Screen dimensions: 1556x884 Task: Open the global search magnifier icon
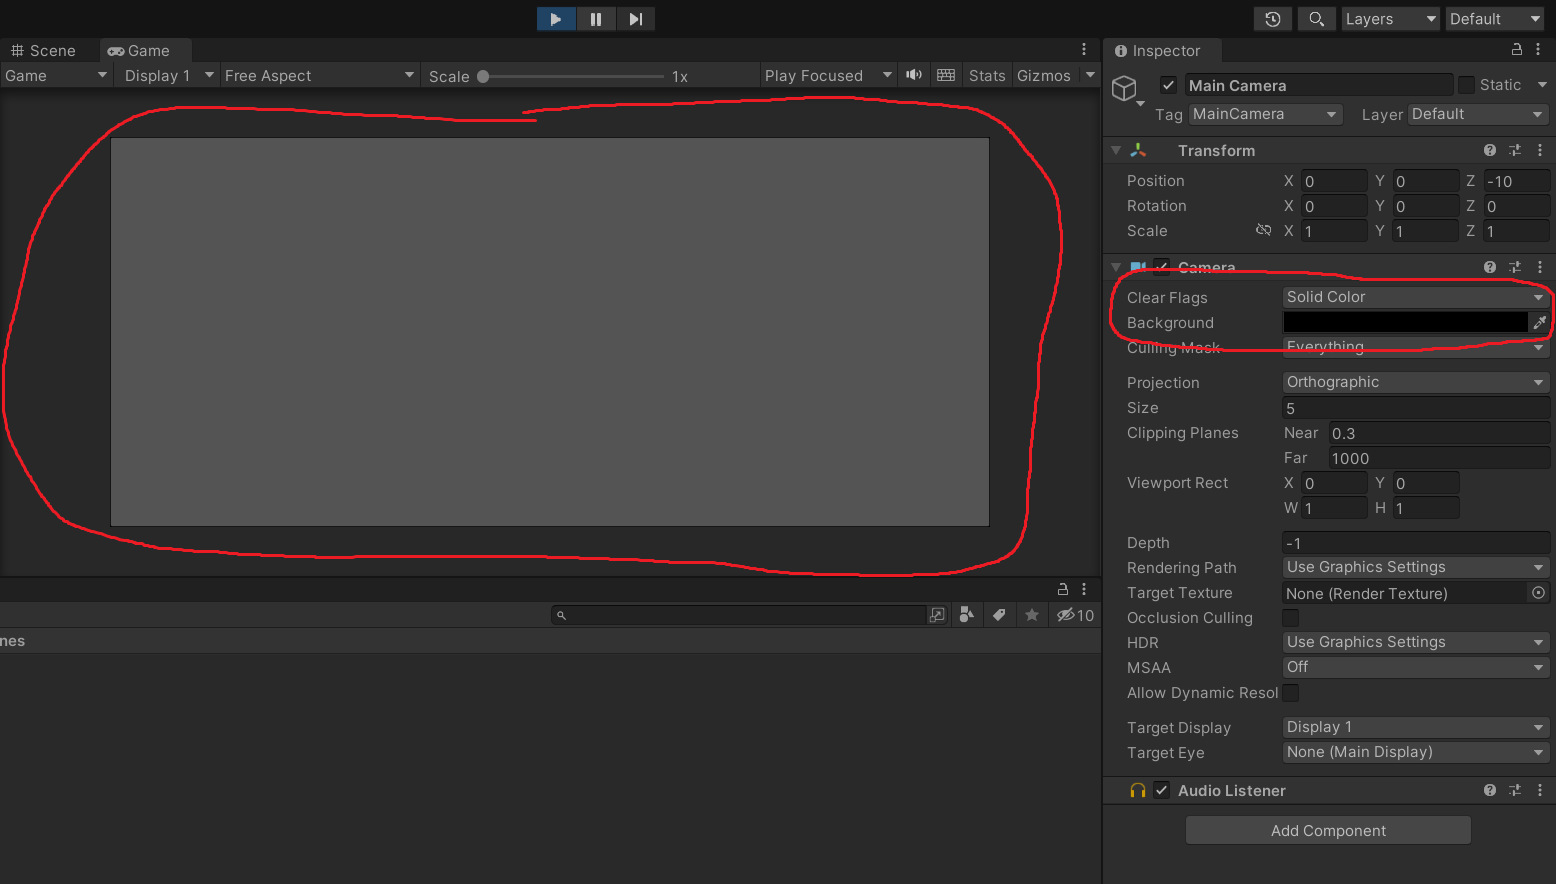point(1316,18)
